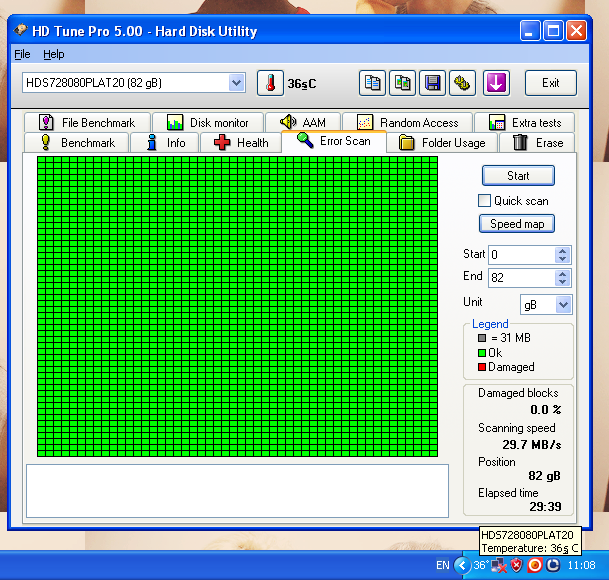Click the green Ok legend swatch
This screenshot has height=580, width=609.
[x=482, y=353]
